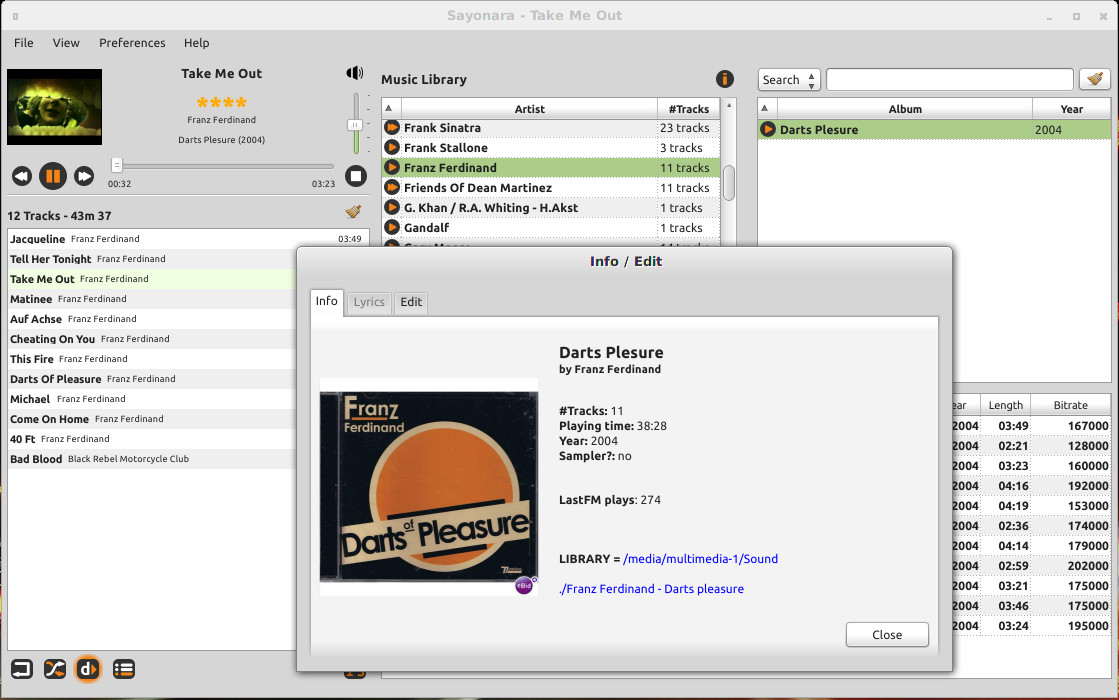Click the sort arrow corner of the Artist table
1119x700 pixels.
[389, 108]
